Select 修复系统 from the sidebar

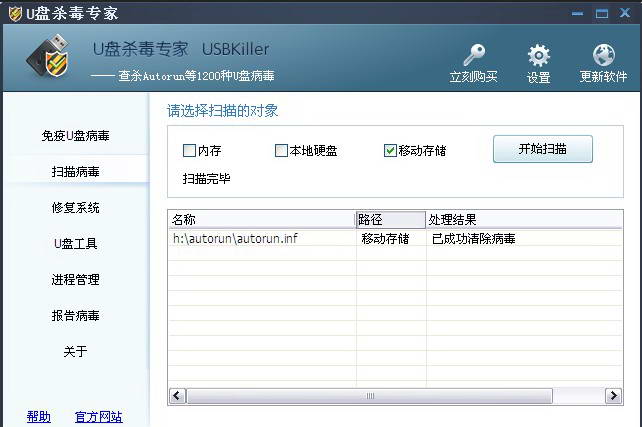click(75, 207)
